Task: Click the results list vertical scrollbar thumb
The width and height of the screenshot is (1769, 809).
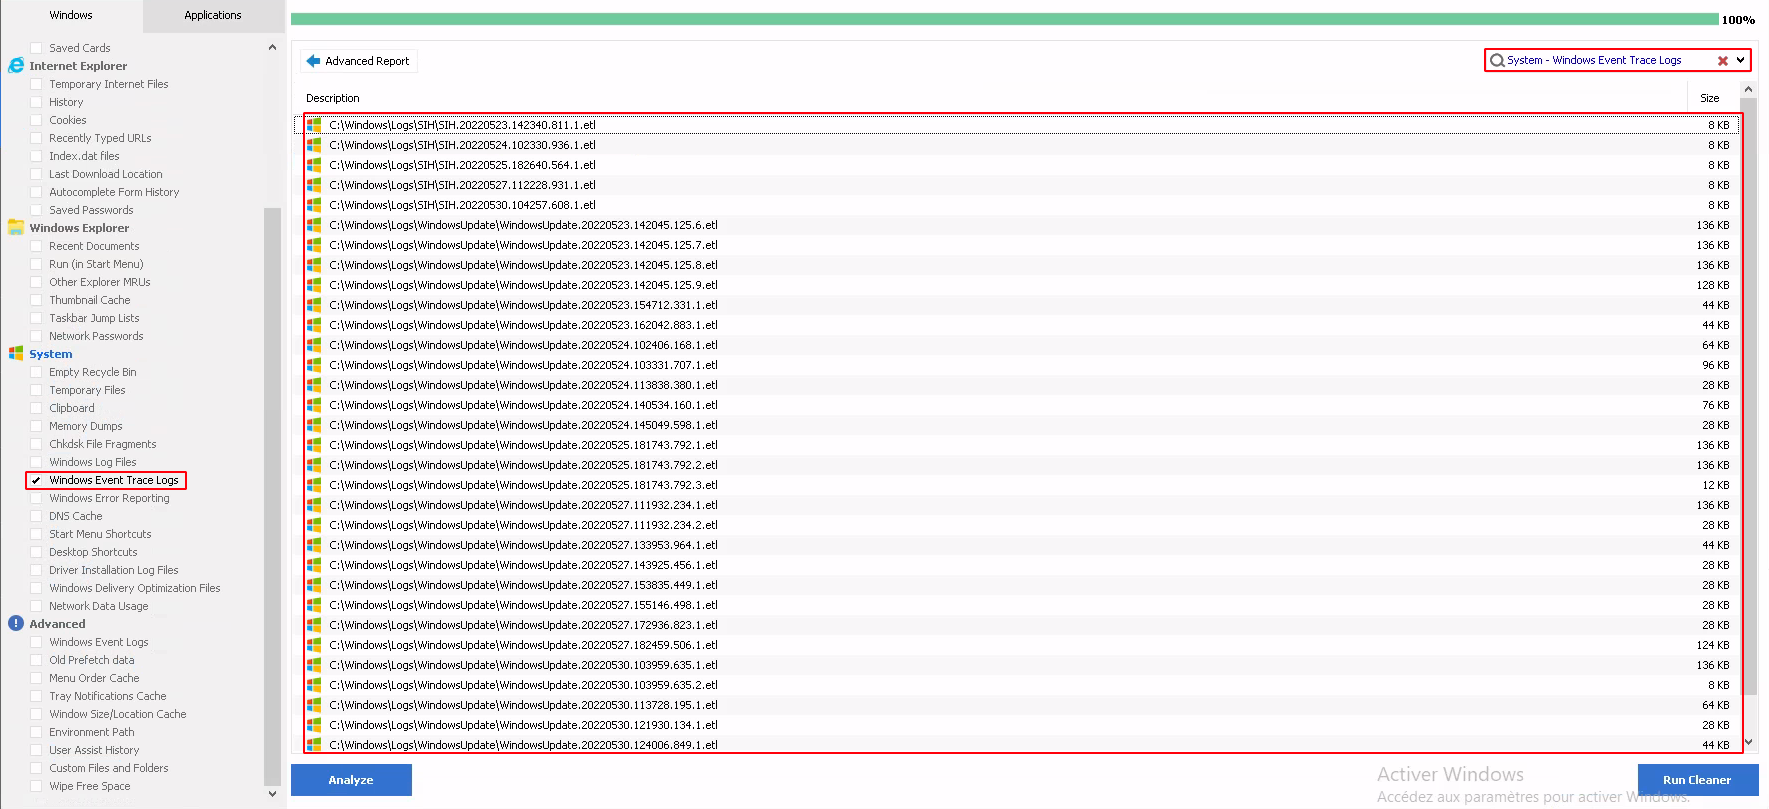Action: pos(1749,396)
